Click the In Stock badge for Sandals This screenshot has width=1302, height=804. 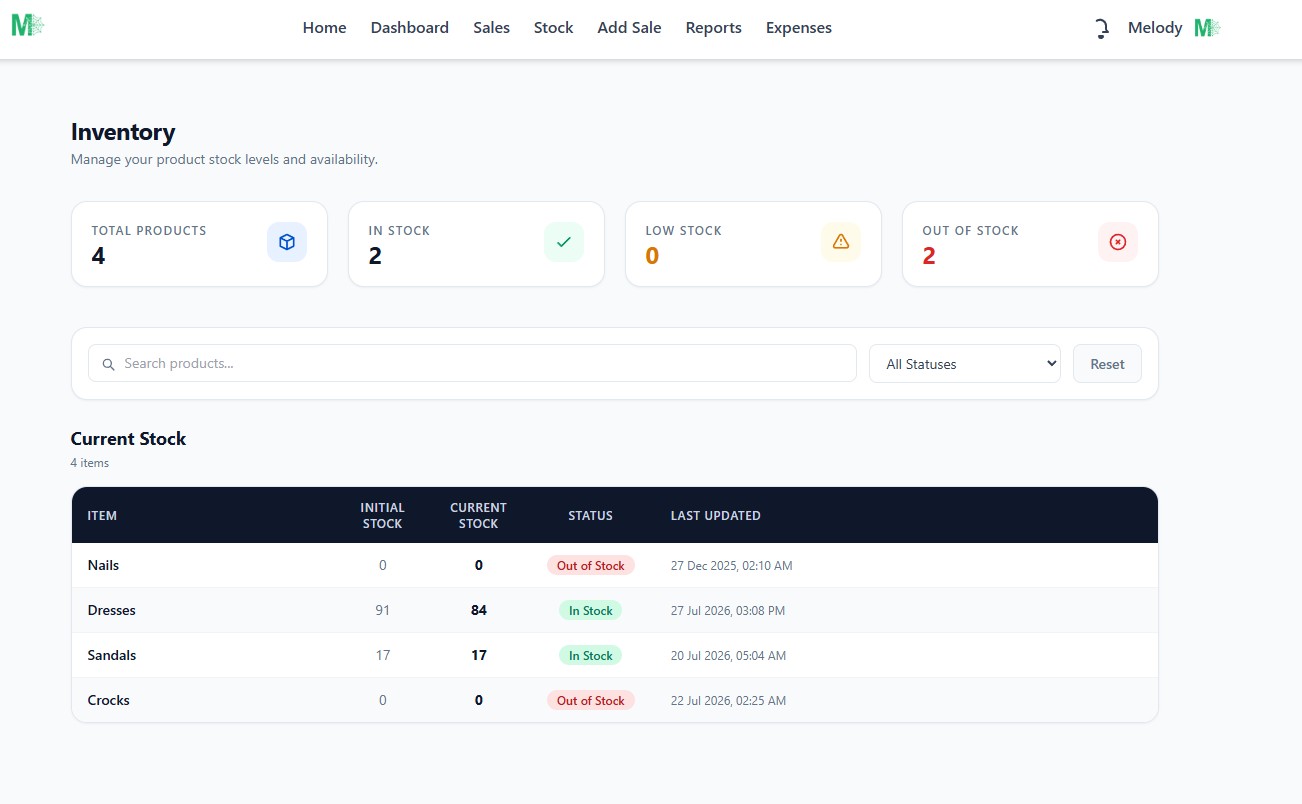[591, 656]
